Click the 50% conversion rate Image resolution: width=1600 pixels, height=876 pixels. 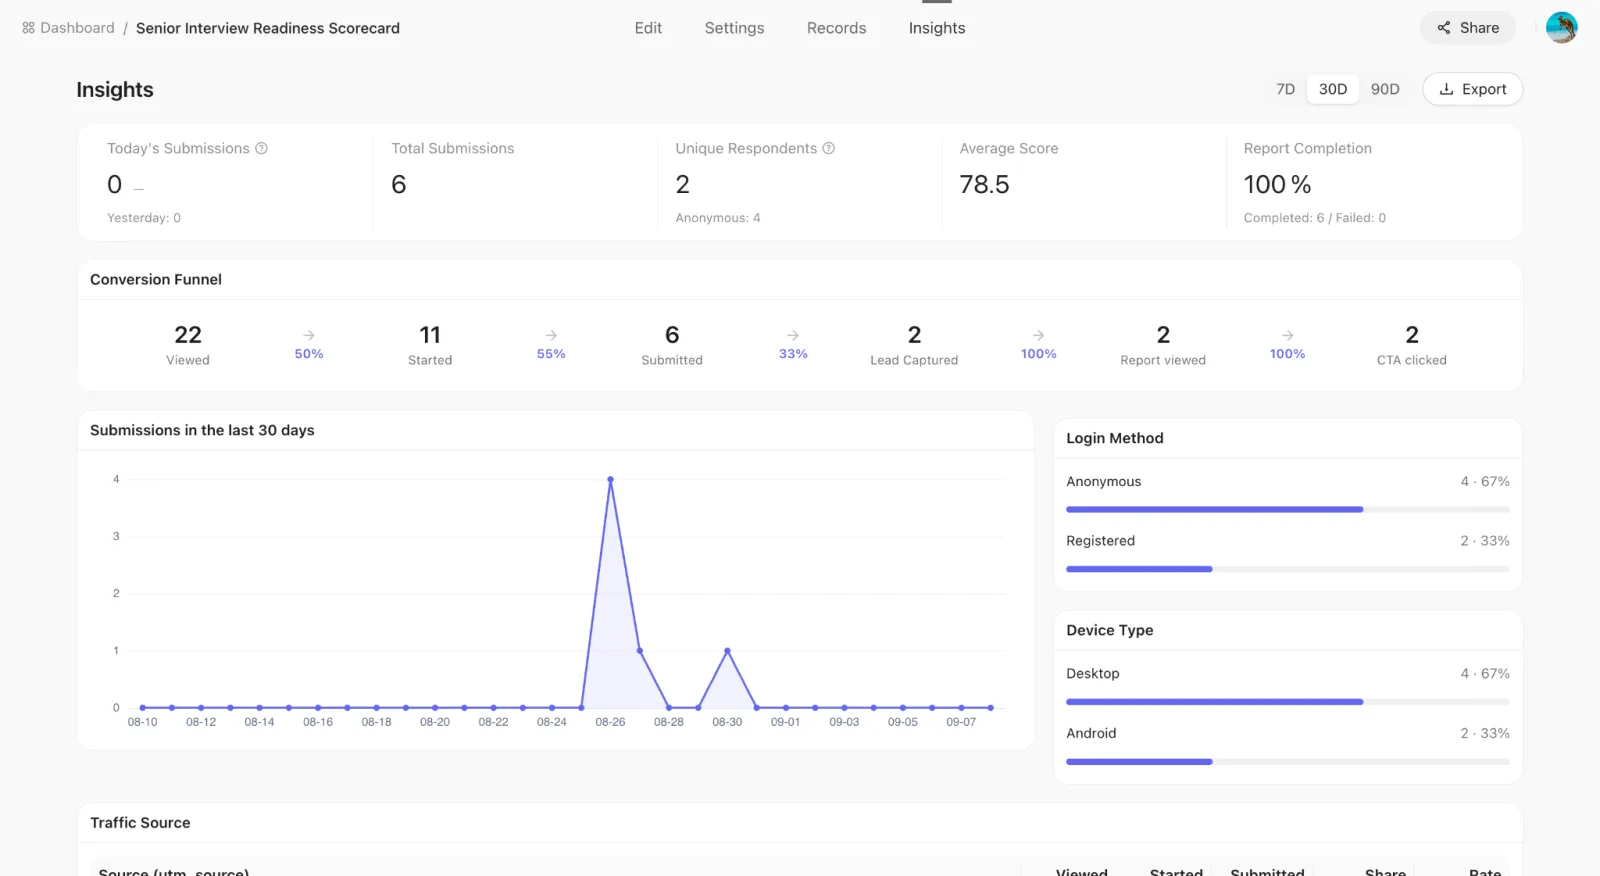tap(309, 354)
